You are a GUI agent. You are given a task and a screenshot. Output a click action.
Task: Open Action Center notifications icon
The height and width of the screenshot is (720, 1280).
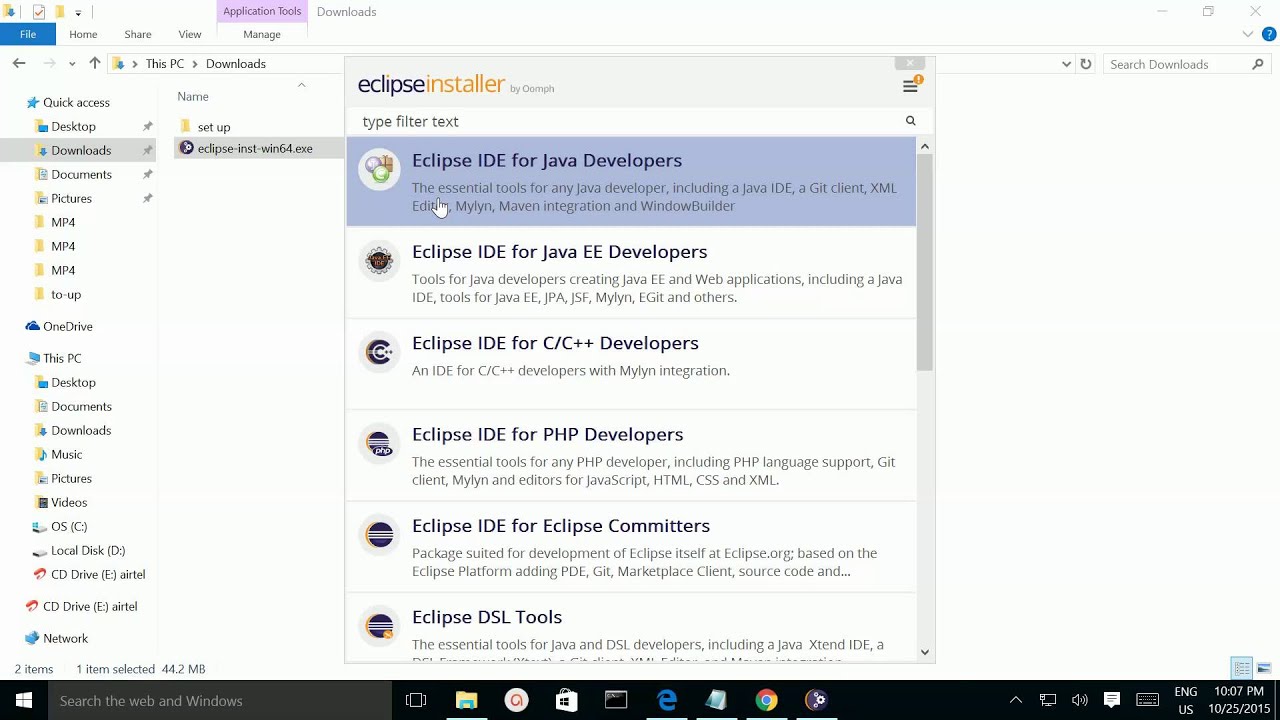1112,700
